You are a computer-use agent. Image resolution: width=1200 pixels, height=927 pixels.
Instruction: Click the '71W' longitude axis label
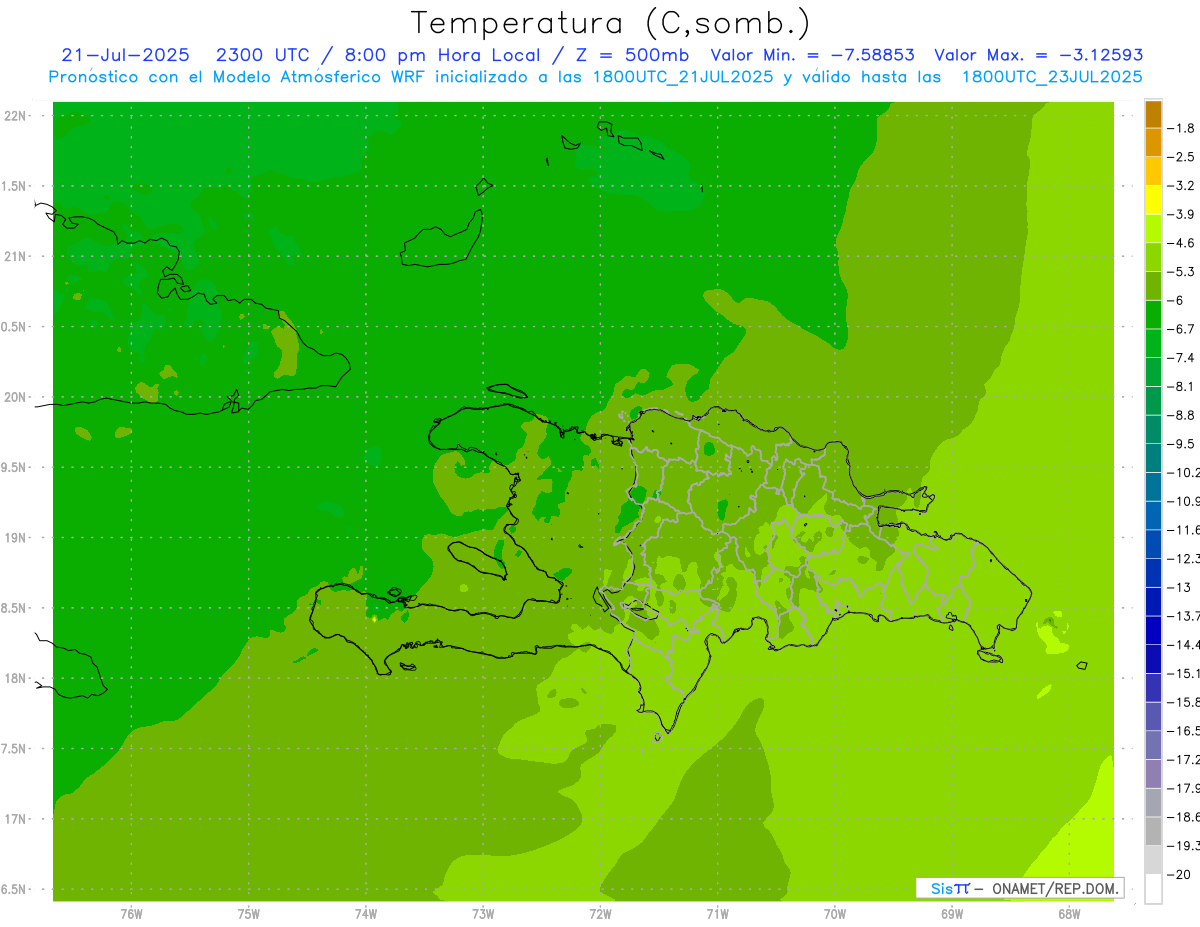point(717,914)
